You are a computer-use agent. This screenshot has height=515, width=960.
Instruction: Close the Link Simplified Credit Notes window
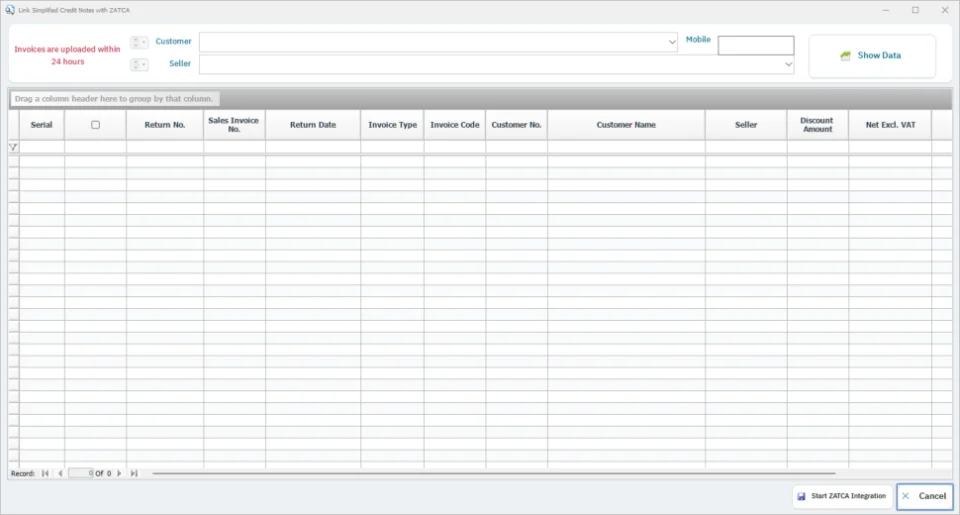click(x=945, y=10)
